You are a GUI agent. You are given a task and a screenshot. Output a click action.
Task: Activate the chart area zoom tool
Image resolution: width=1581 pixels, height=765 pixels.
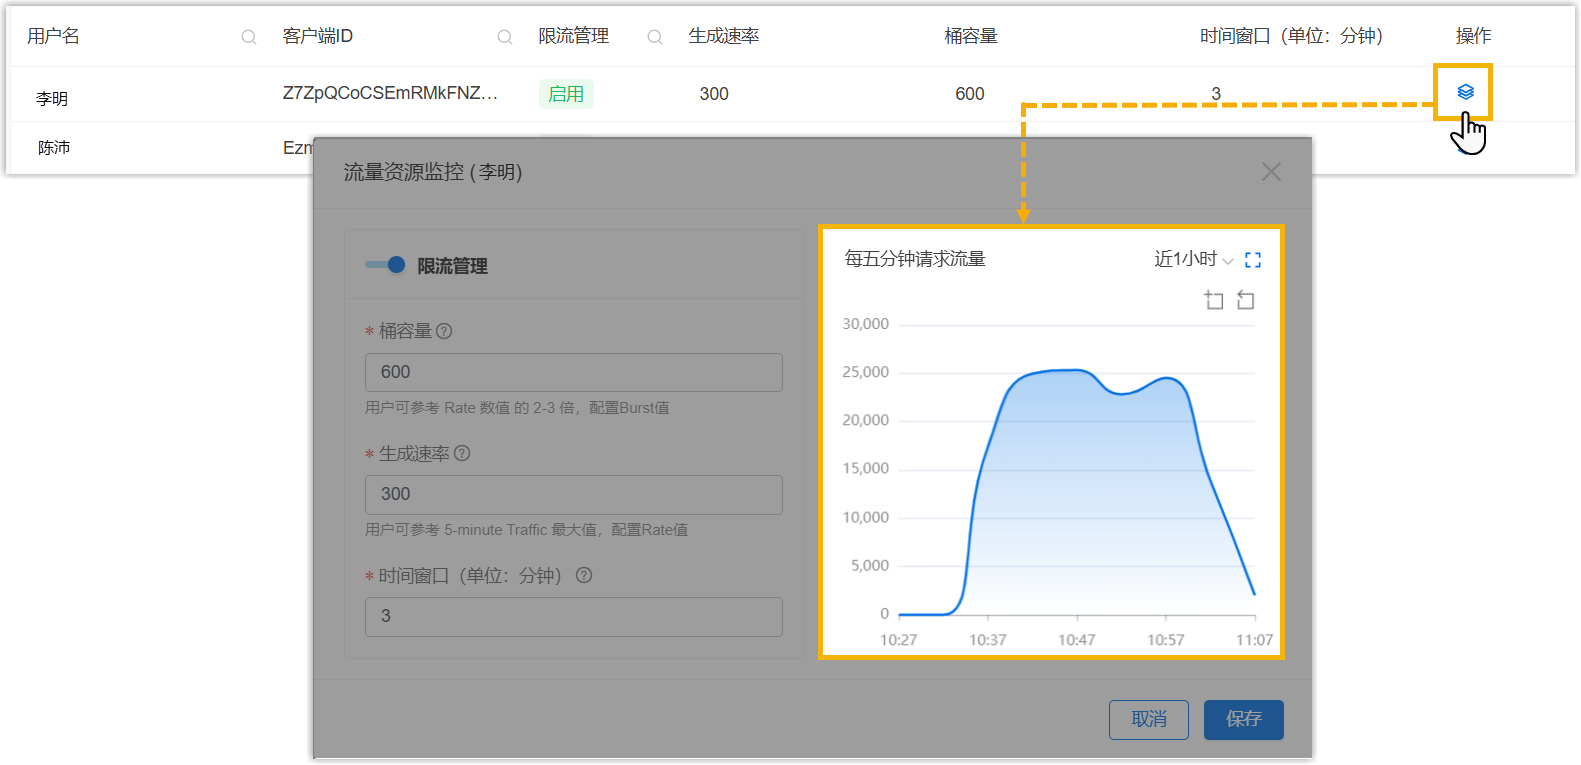pos(1214,300)
